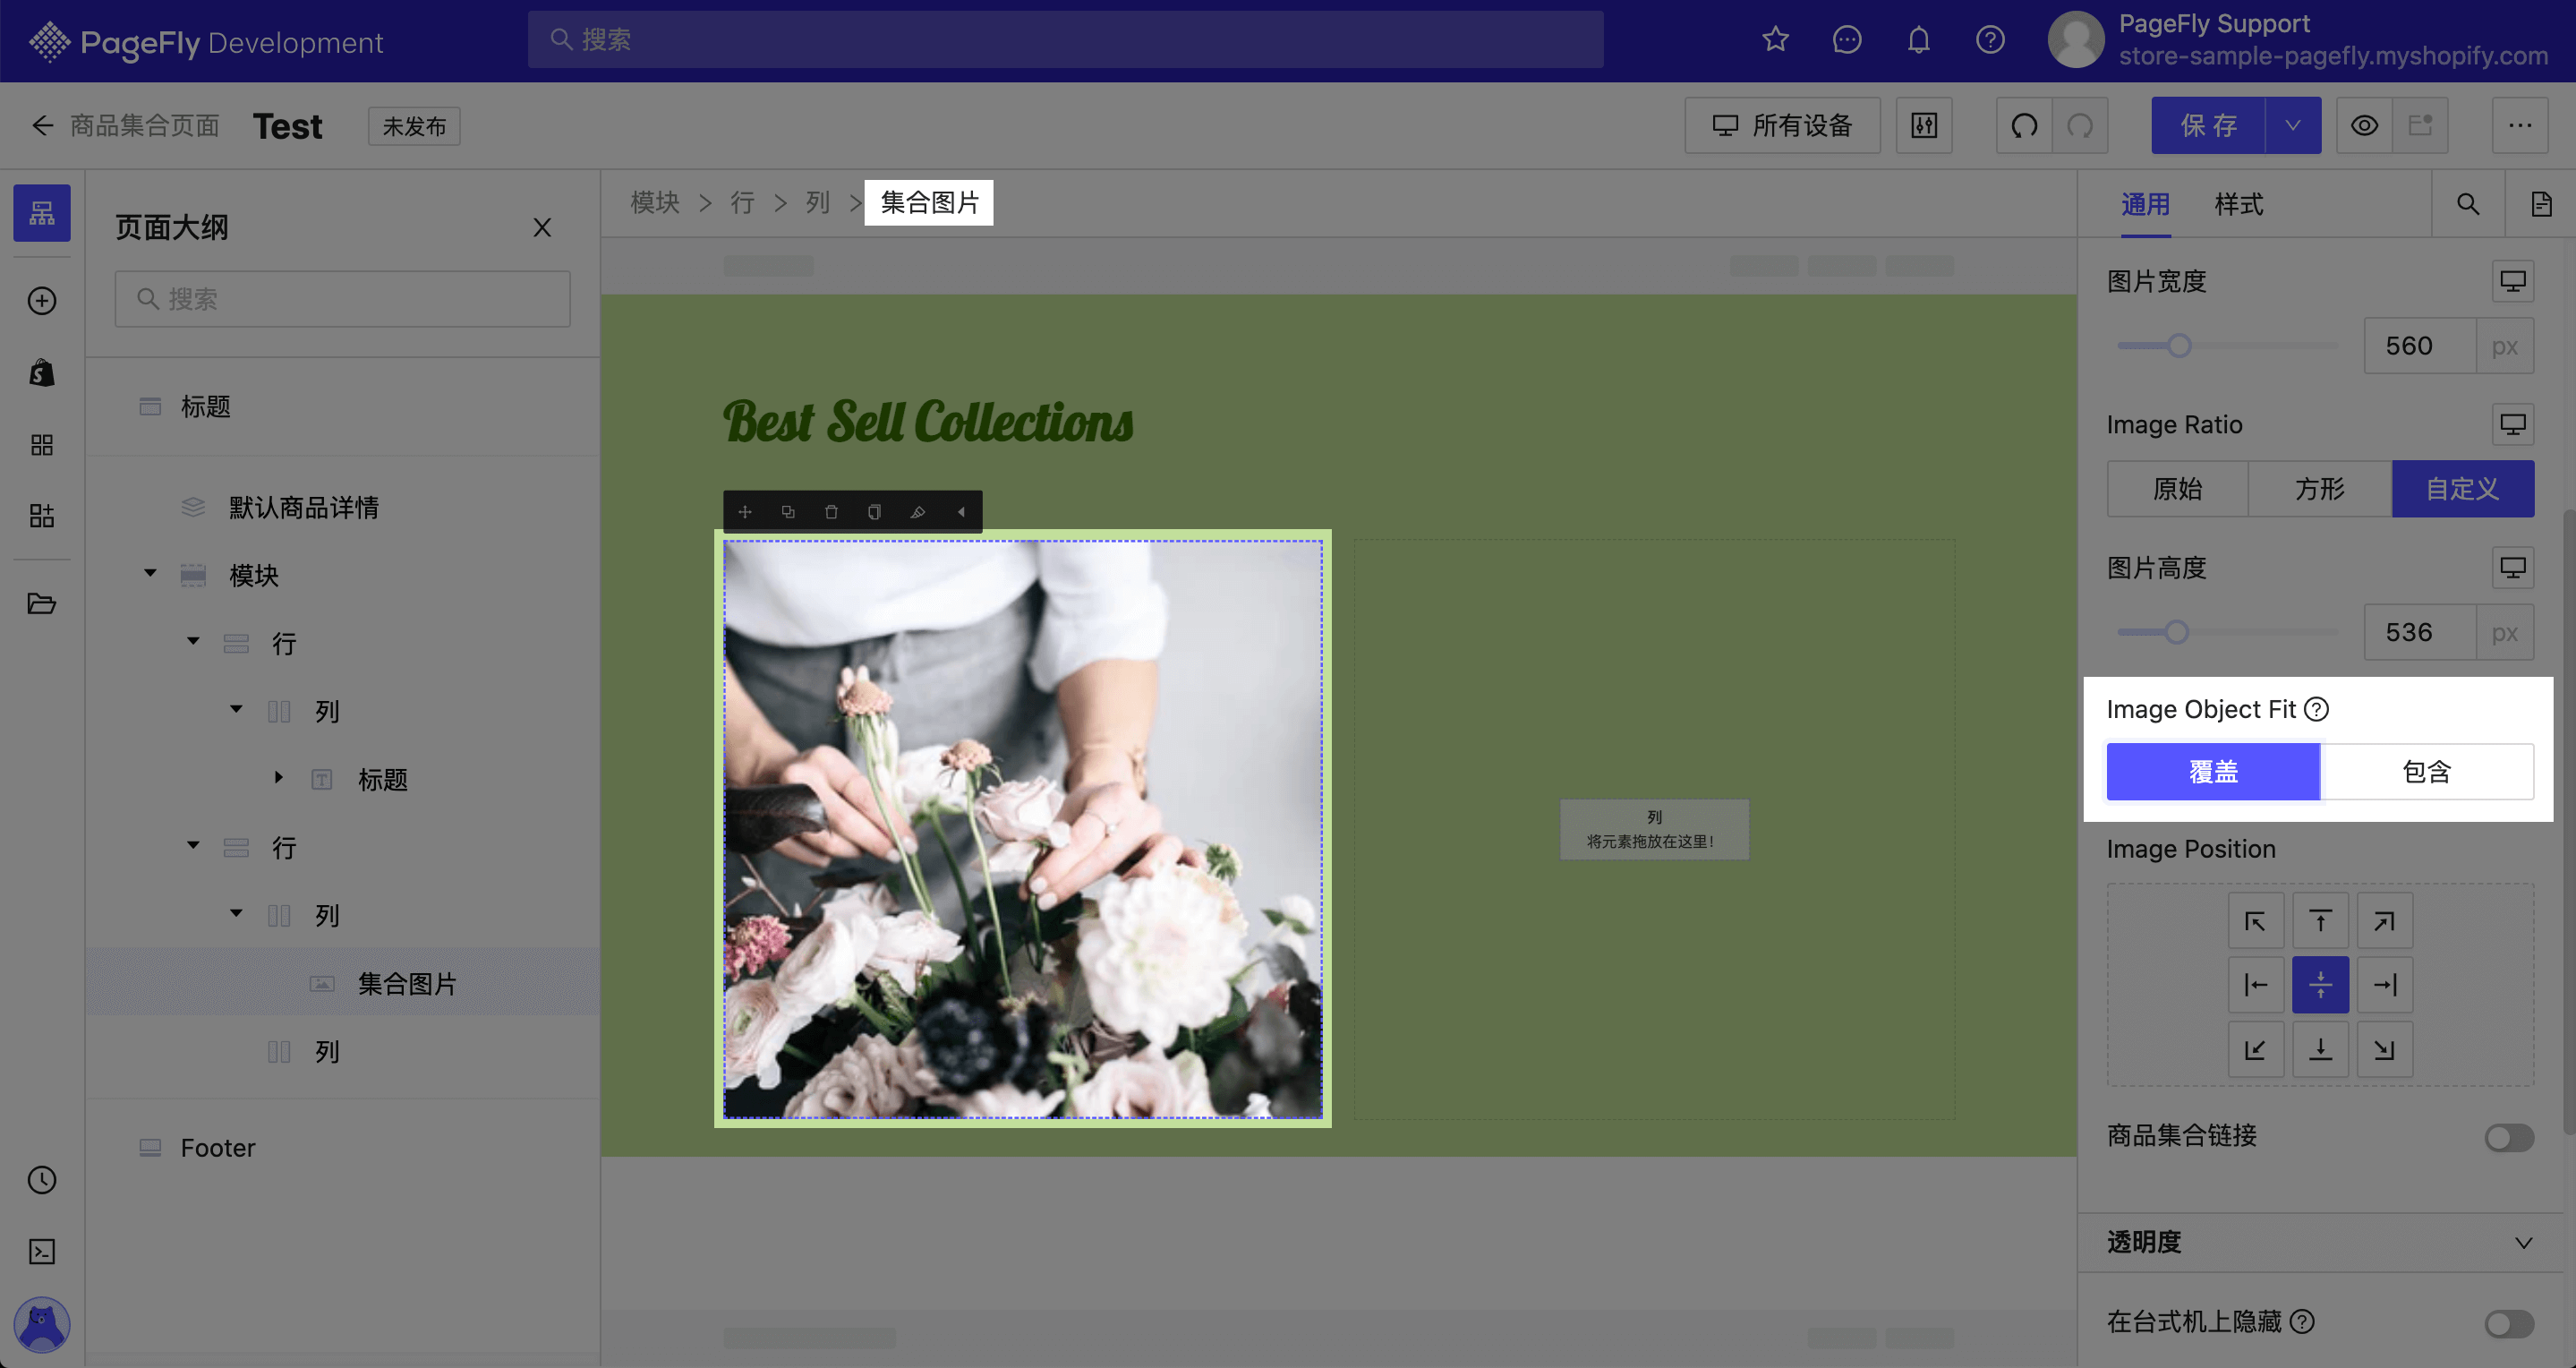This screenshot has width=2576, height=1368.
Task: Switch to the 样式 tab
Action: [x=2238, y=205]
